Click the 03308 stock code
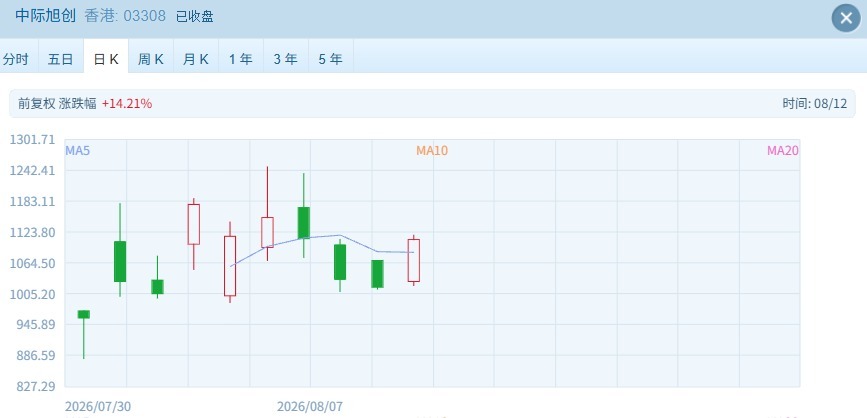This screenshot has width=867, height=418. [144, 16]
